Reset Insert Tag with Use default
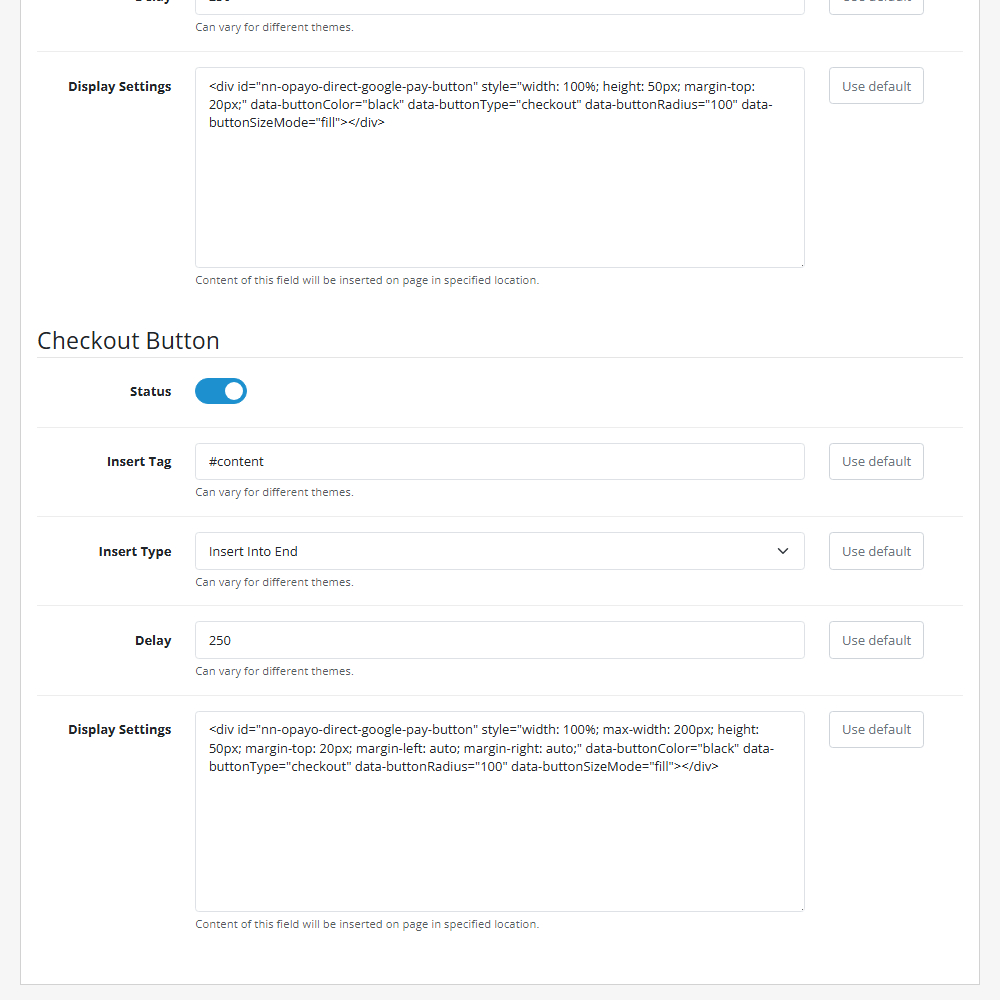 point(876,462)
